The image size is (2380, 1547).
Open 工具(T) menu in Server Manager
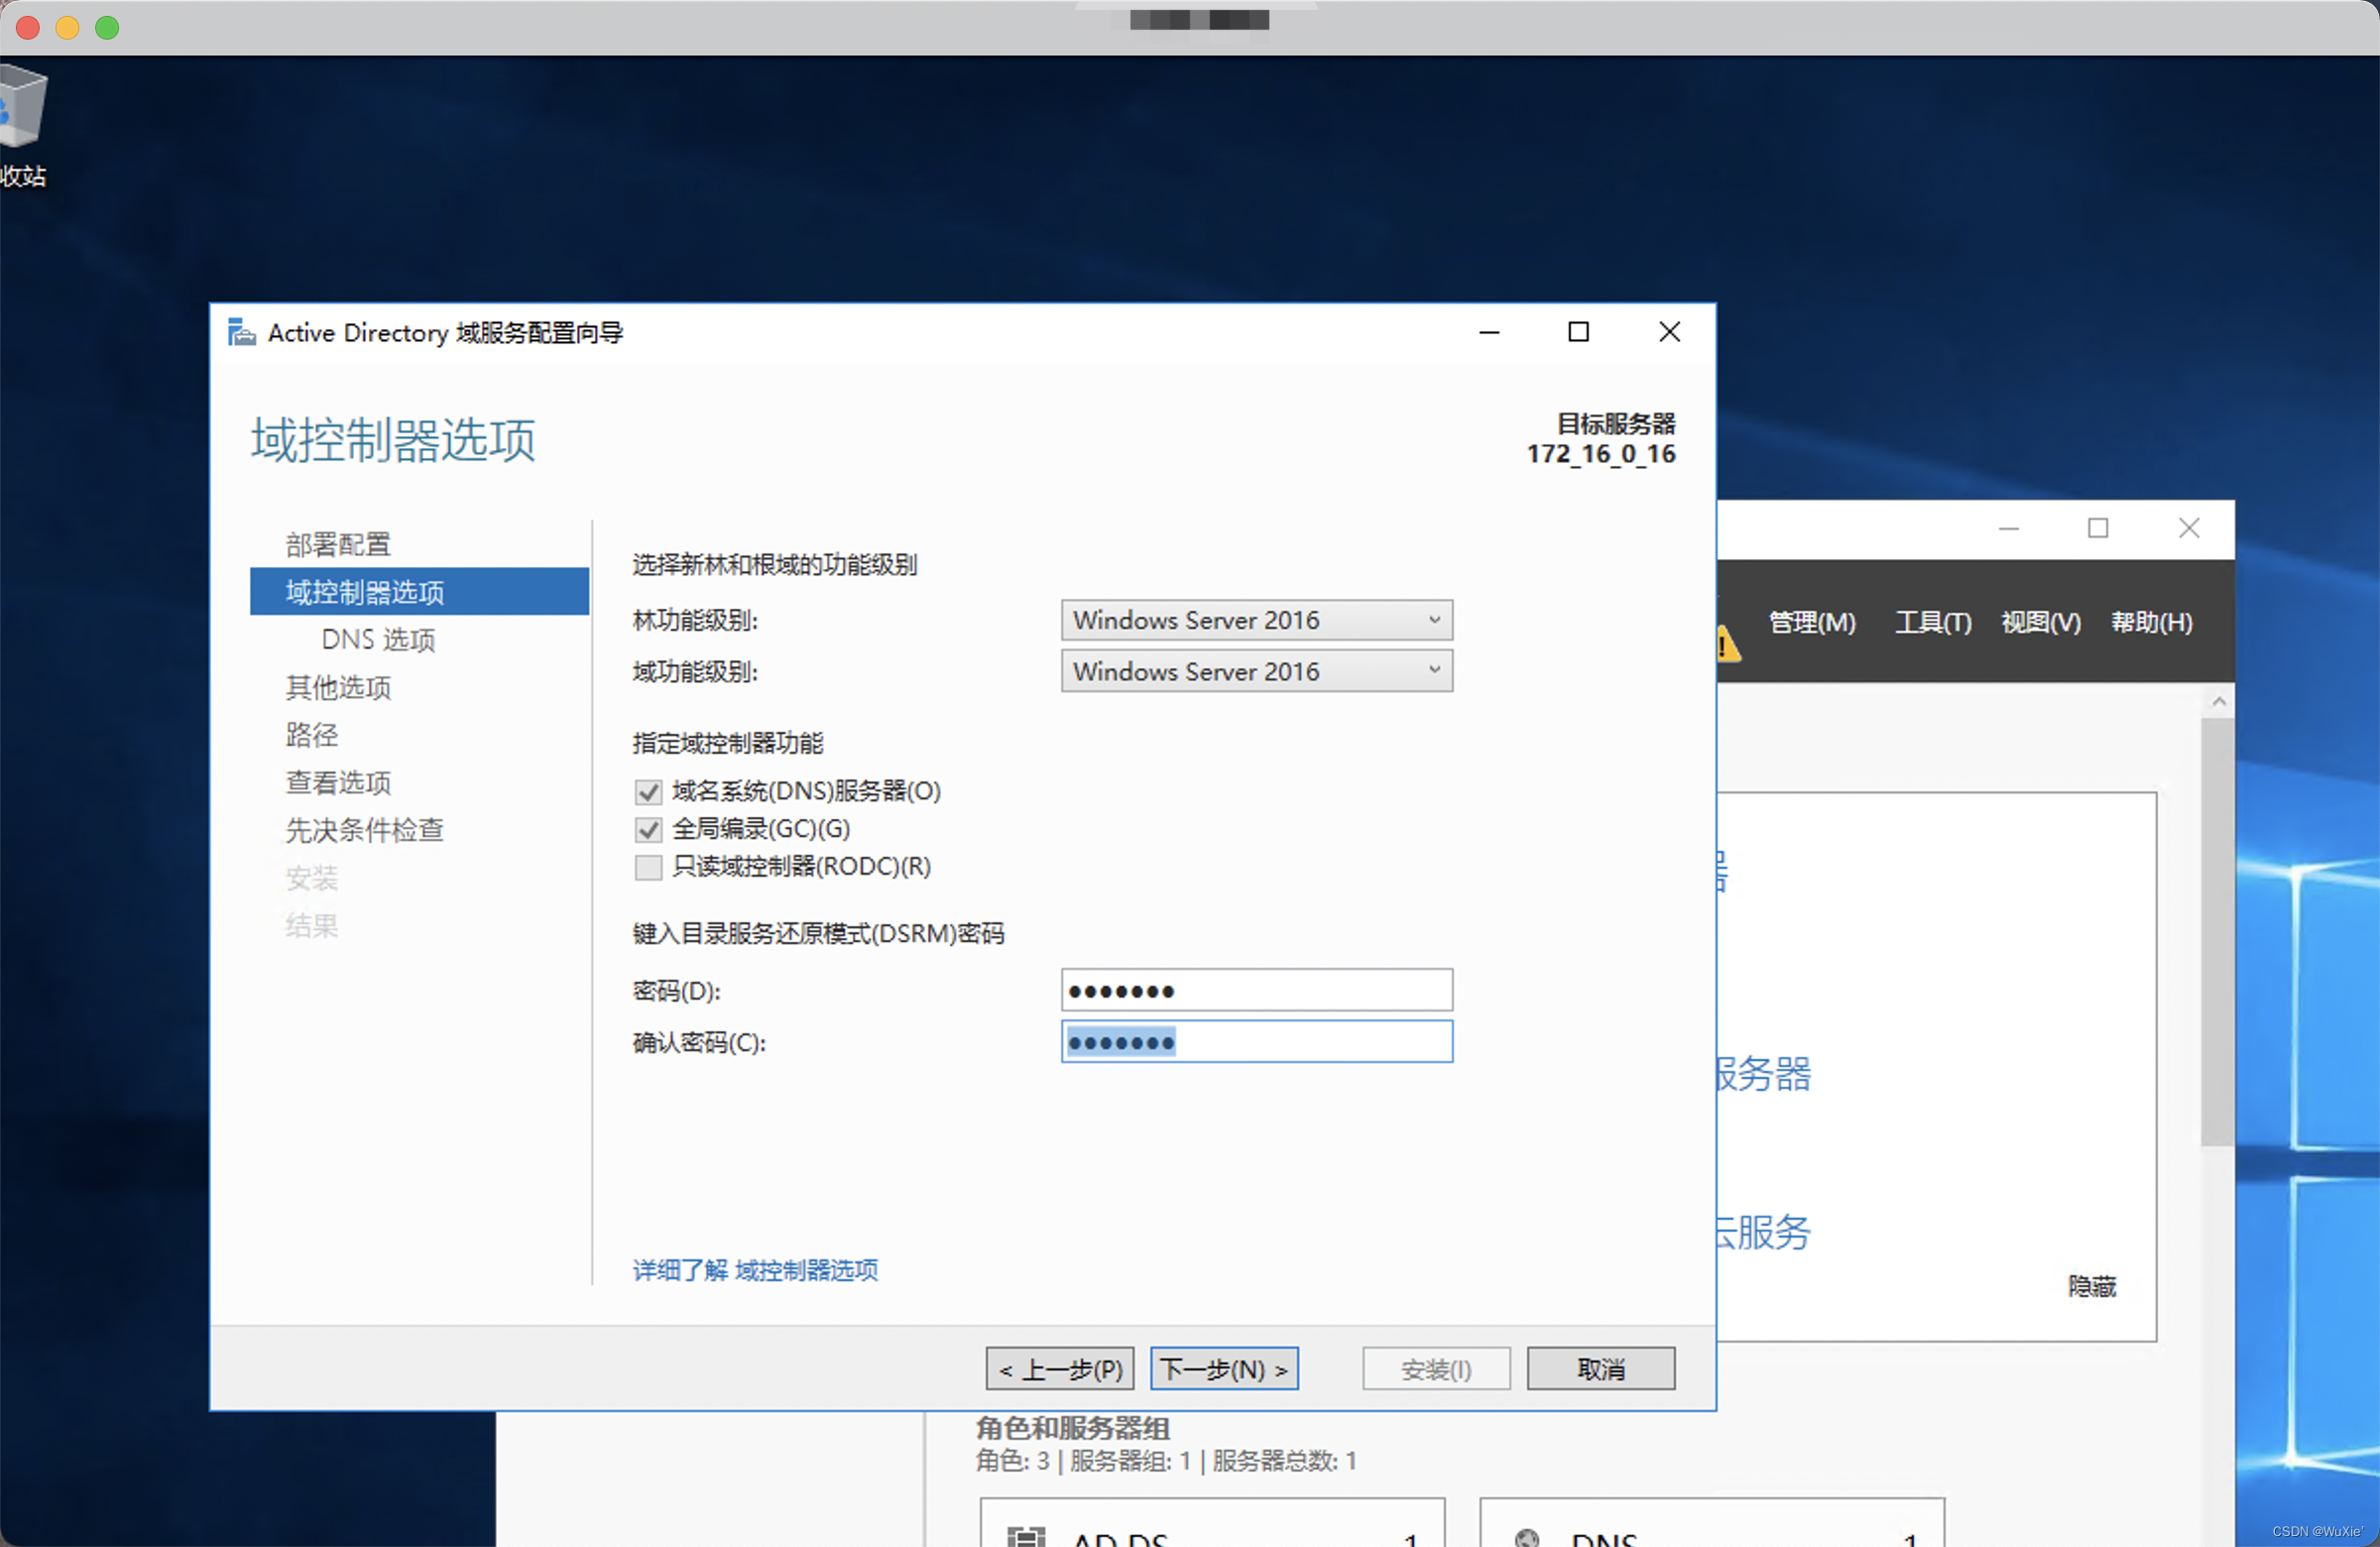[1932, 622]
